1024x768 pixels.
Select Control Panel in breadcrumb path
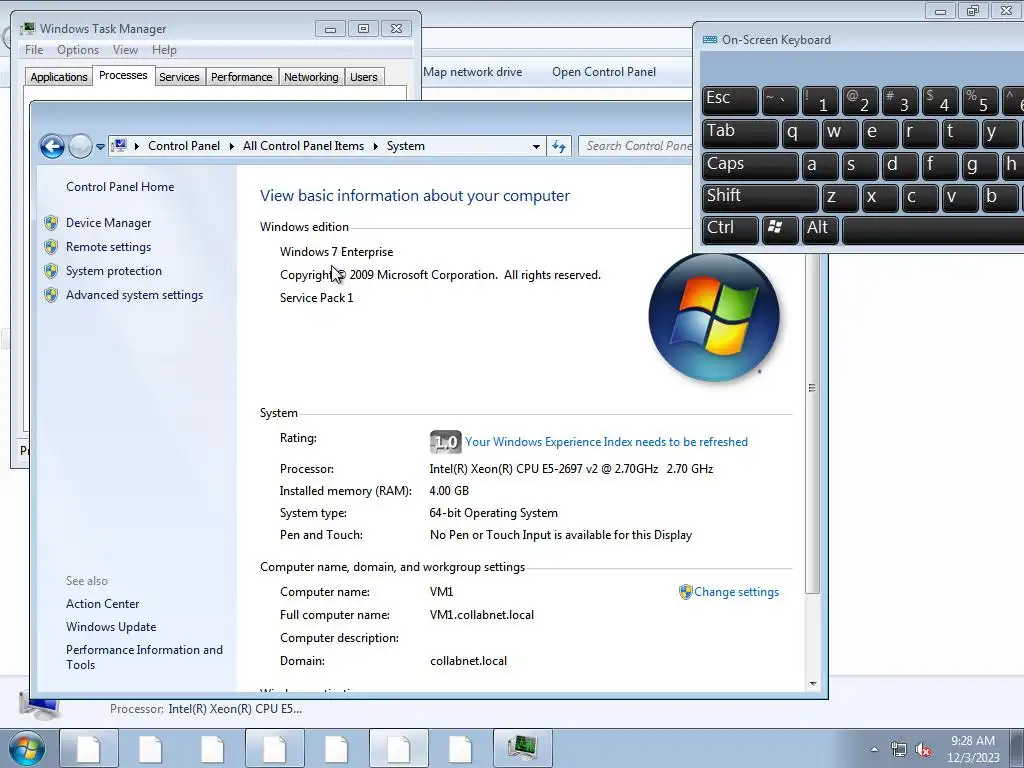(x=184, y=146)
